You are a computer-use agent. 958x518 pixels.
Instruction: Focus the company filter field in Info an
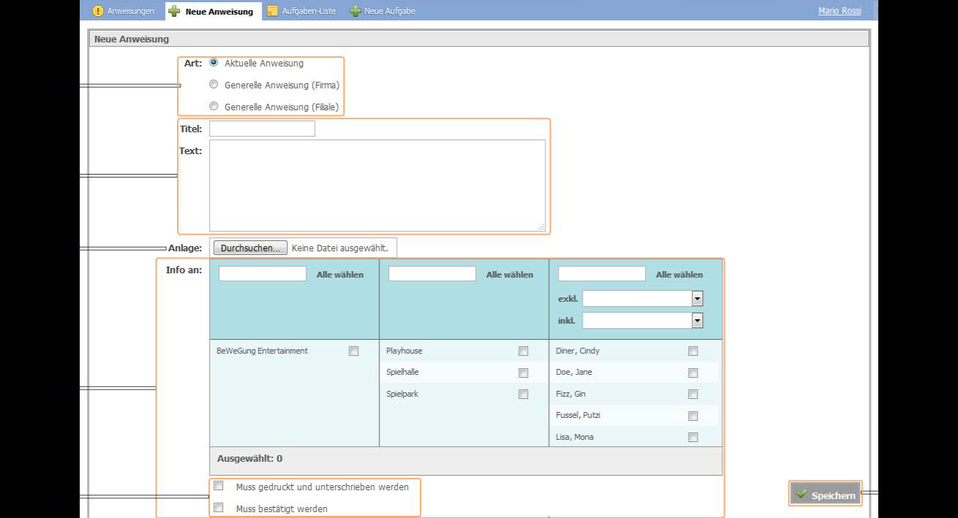[x=263, y=274]
